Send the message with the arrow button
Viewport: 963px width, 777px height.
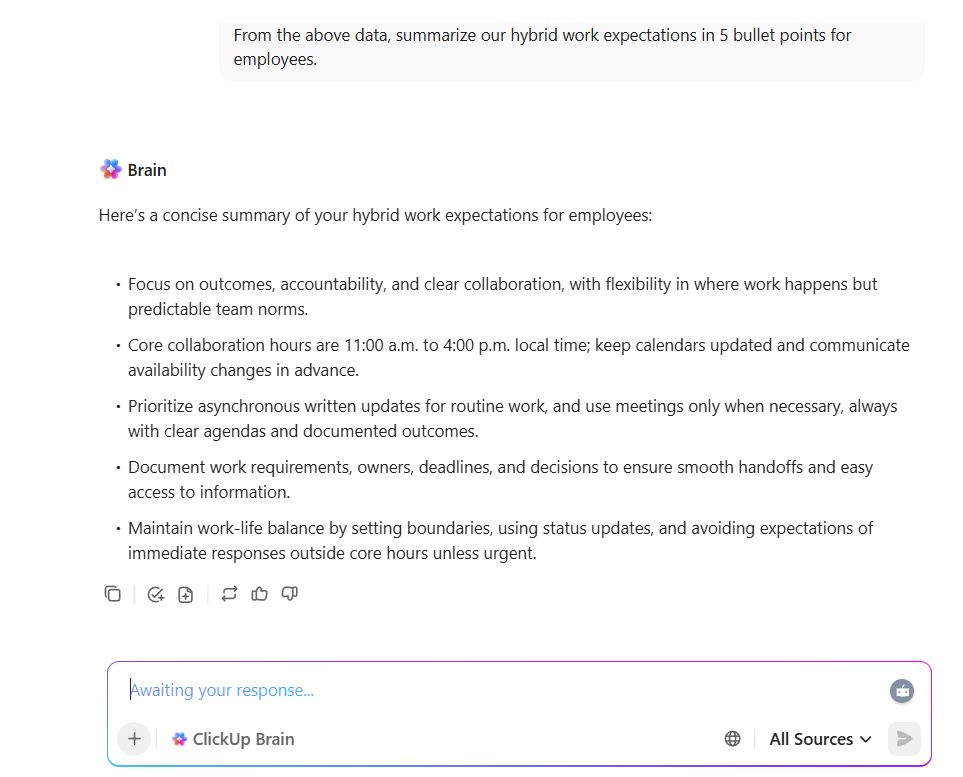click(x=903, y=738)
